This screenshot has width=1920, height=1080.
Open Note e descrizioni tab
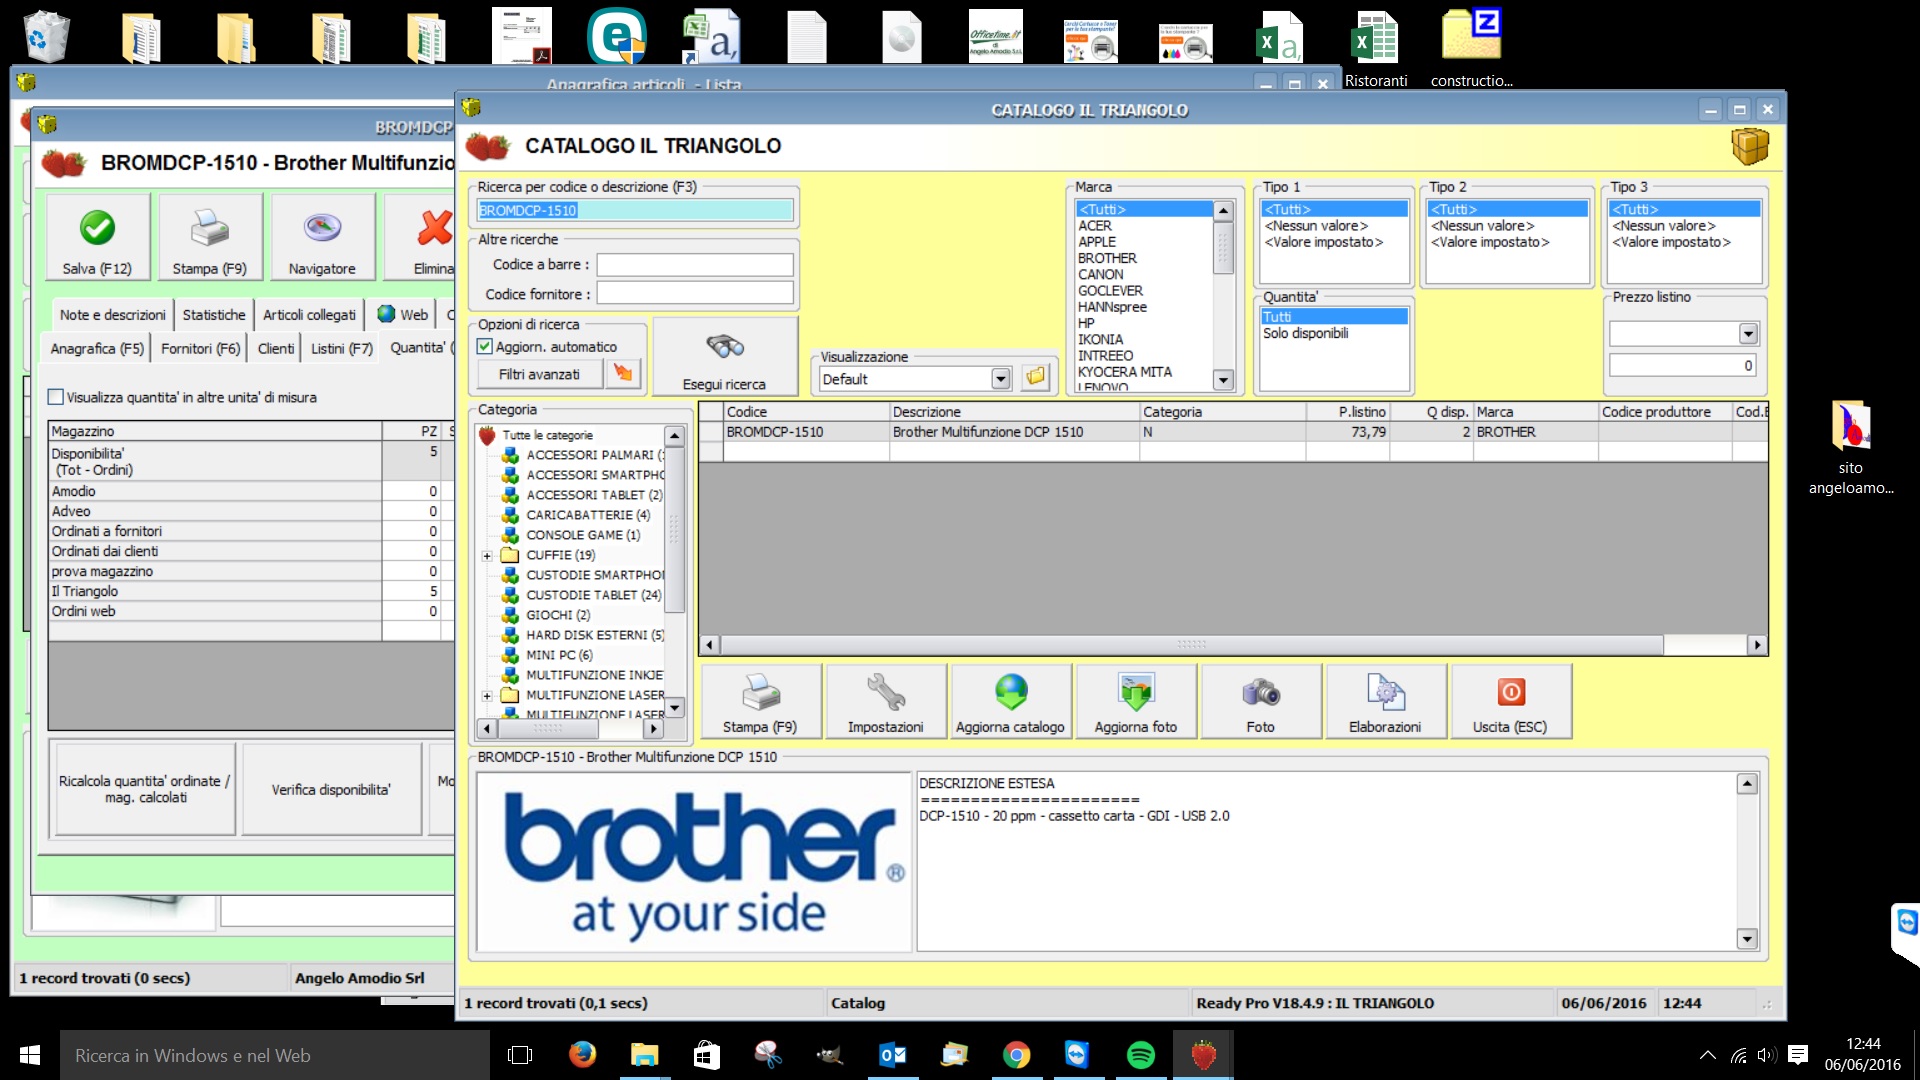click(x=112, y=314)
